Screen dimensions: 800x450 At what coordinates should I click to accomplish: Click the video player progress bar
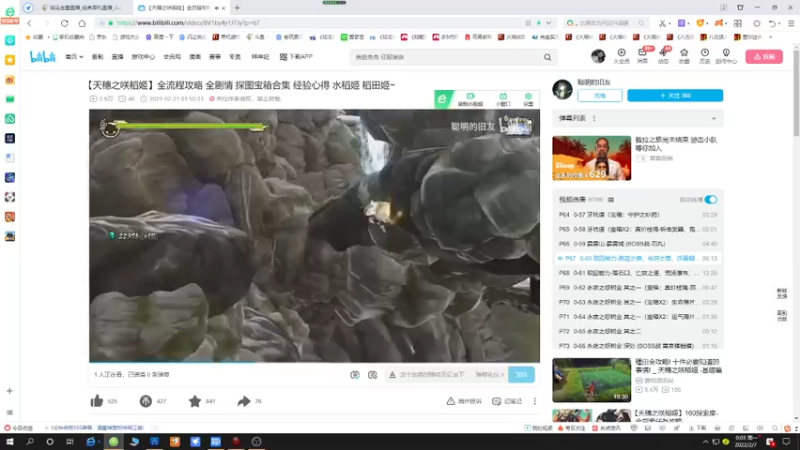click(314, 362)
